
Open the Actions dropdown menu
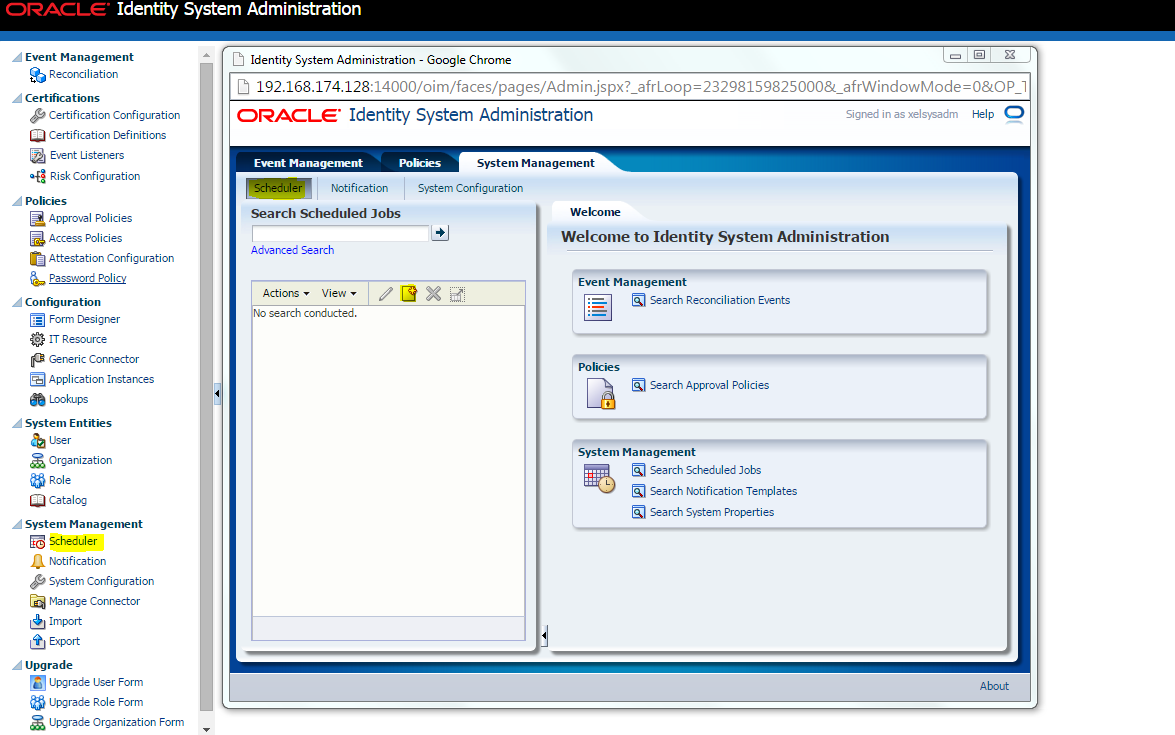pos(286,294)
